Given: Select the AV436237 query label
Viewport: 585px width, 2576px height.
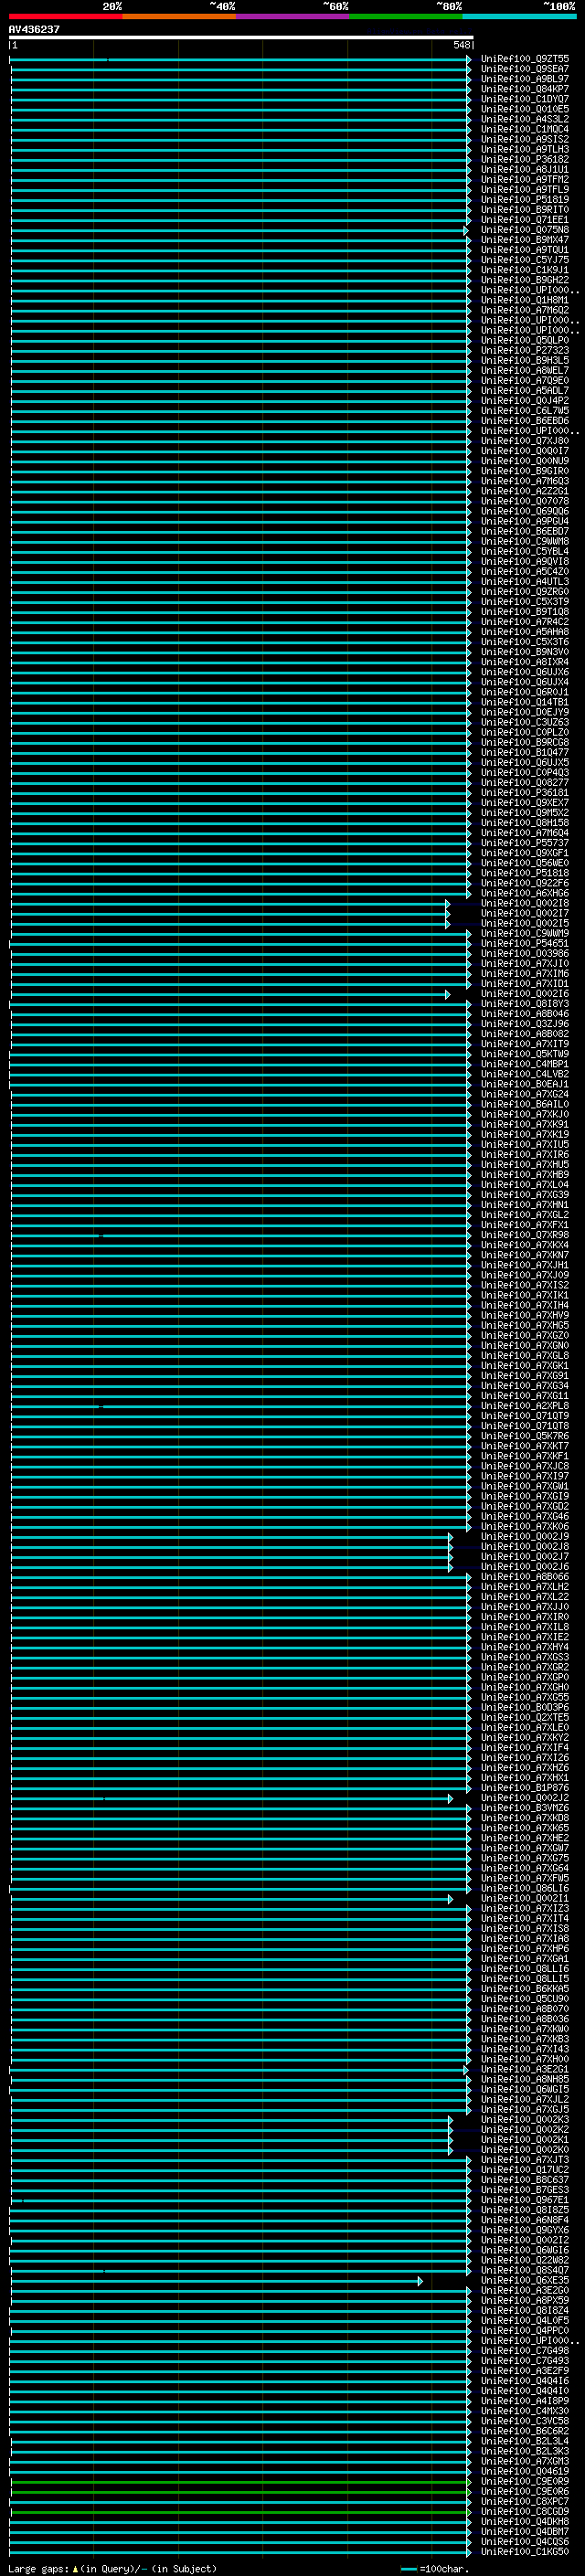Looking at the screenshot, I should 34,30.
